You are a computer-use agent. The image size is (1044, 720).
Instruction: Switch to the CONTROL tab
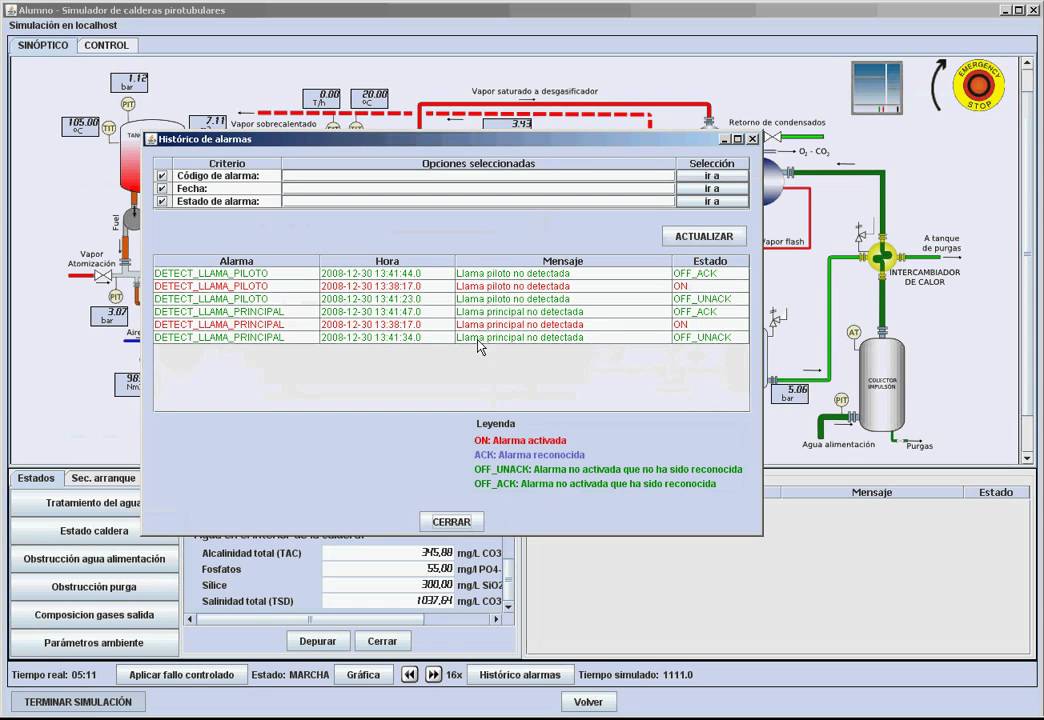point(107,45)
